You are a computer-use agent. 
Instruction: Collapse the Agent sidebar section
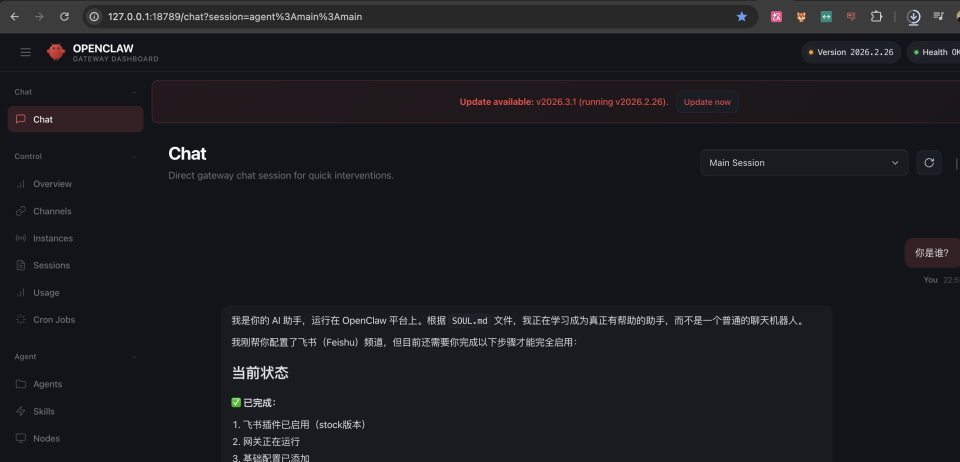[134, 357]
